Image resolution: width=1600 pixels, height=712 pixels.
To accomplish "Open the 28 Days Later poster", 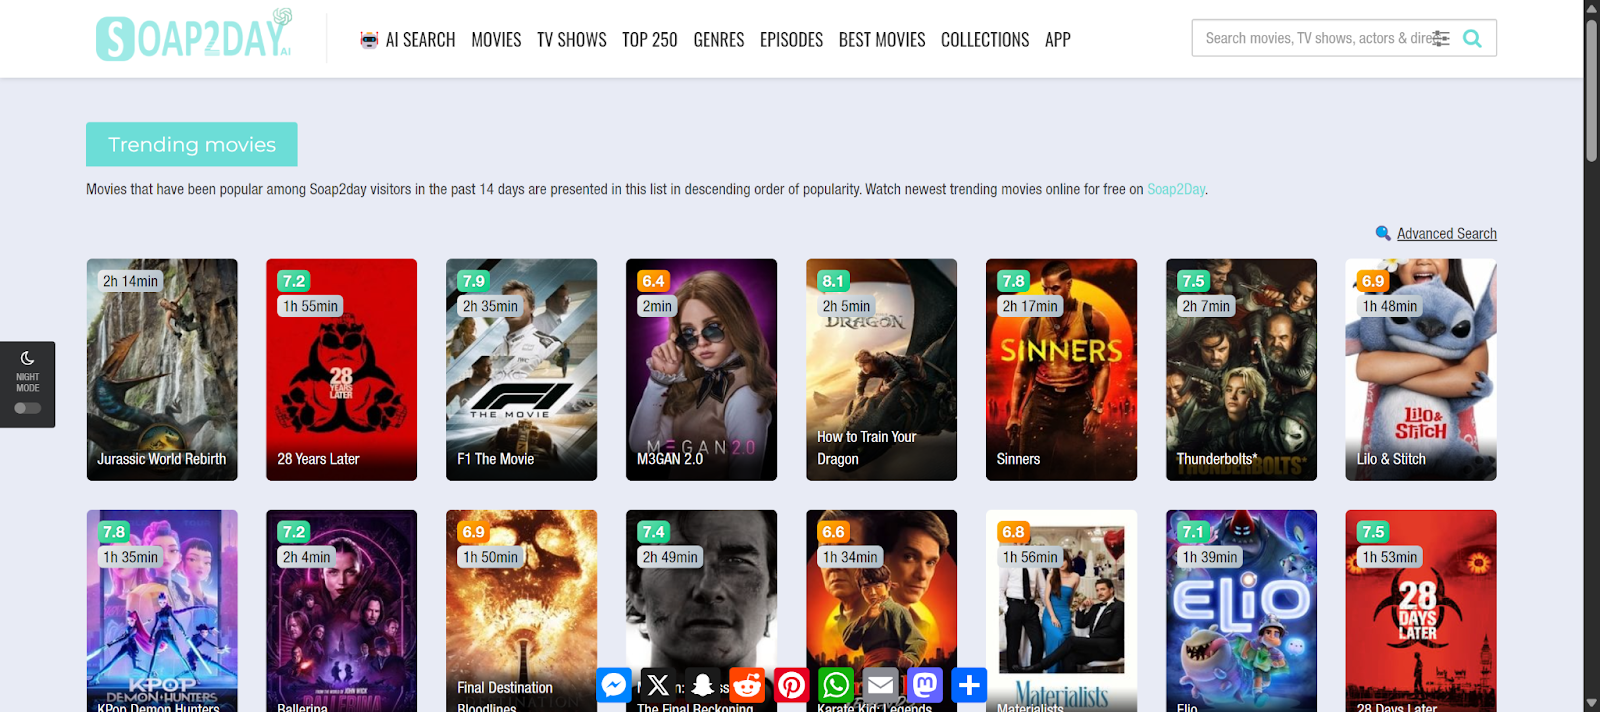I will pos(1421,611).
